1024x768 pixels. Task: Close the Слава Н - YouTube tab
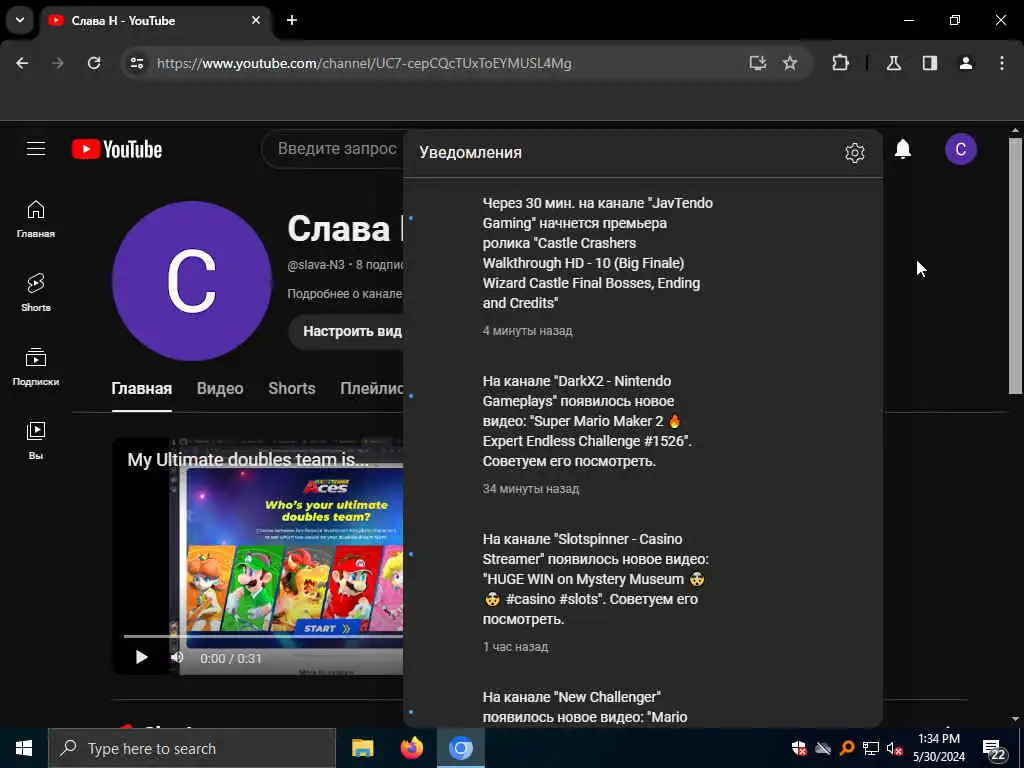(x=256, y=20)
